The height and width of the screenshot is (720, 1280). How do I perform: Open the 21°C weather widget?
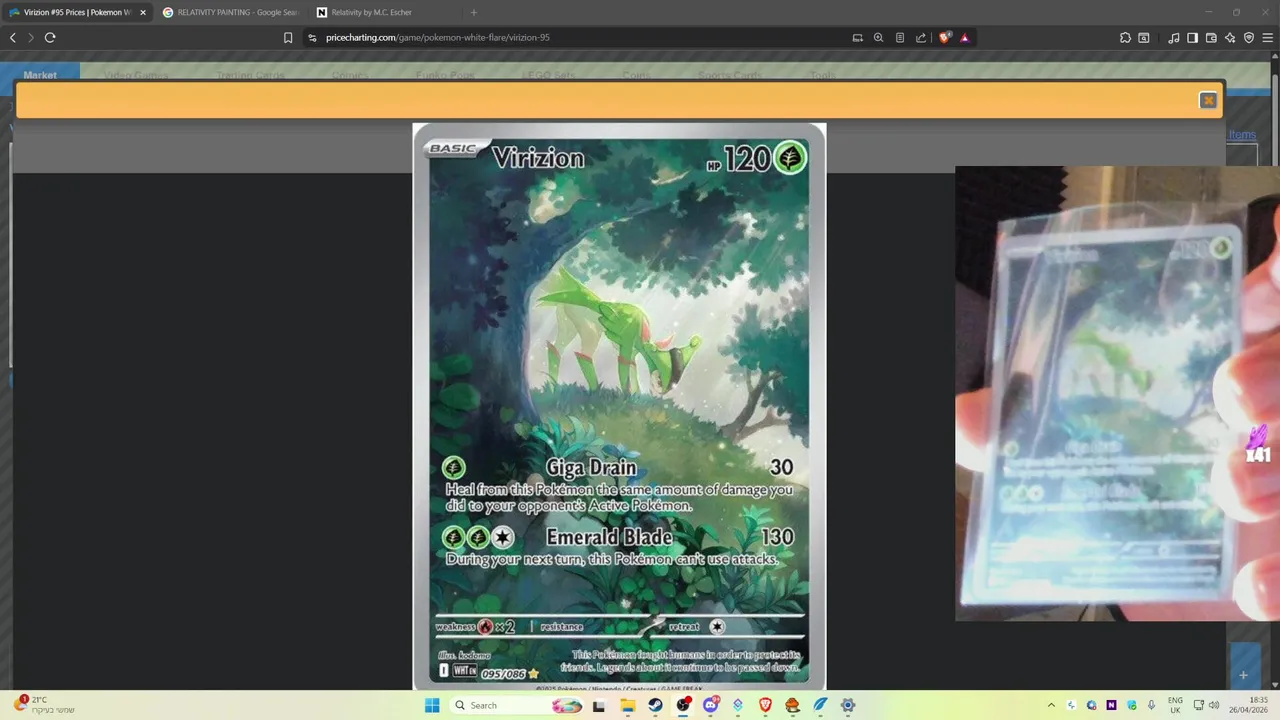pyautogui.click(x=44, y=705)
